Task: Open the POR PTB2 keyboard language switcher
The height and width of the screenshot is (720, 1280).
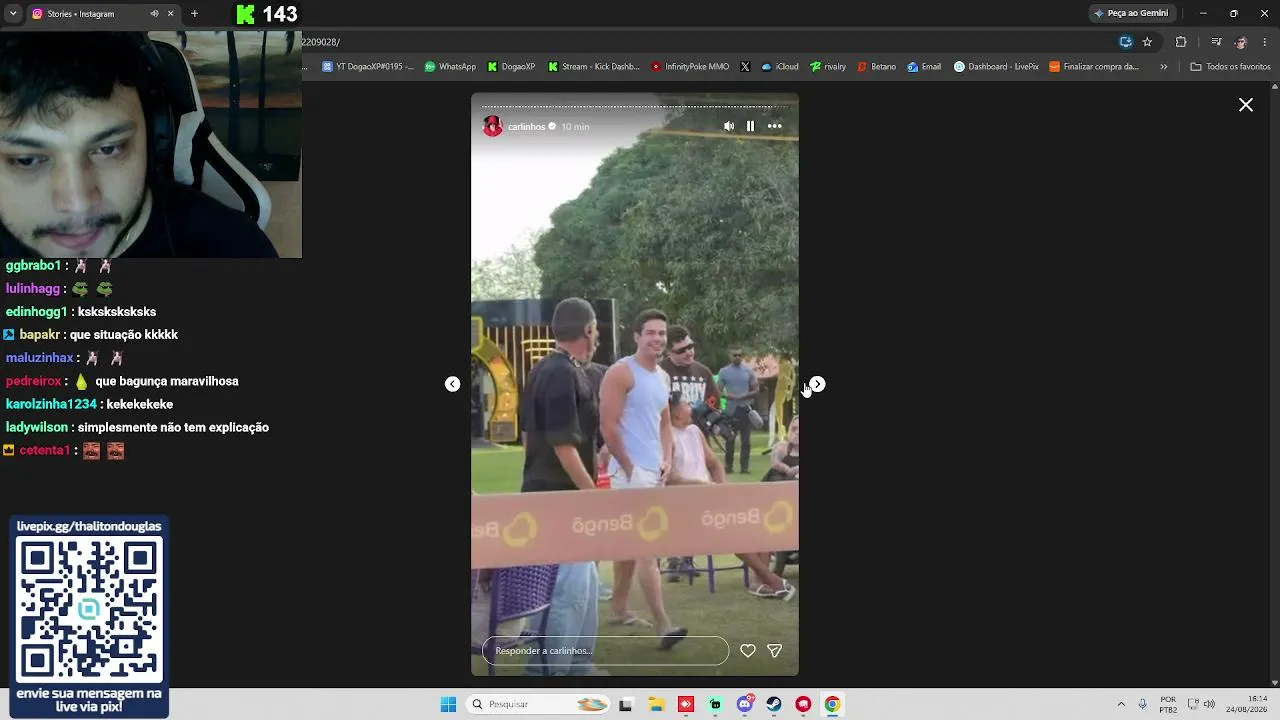Action: click(1168, 704)
